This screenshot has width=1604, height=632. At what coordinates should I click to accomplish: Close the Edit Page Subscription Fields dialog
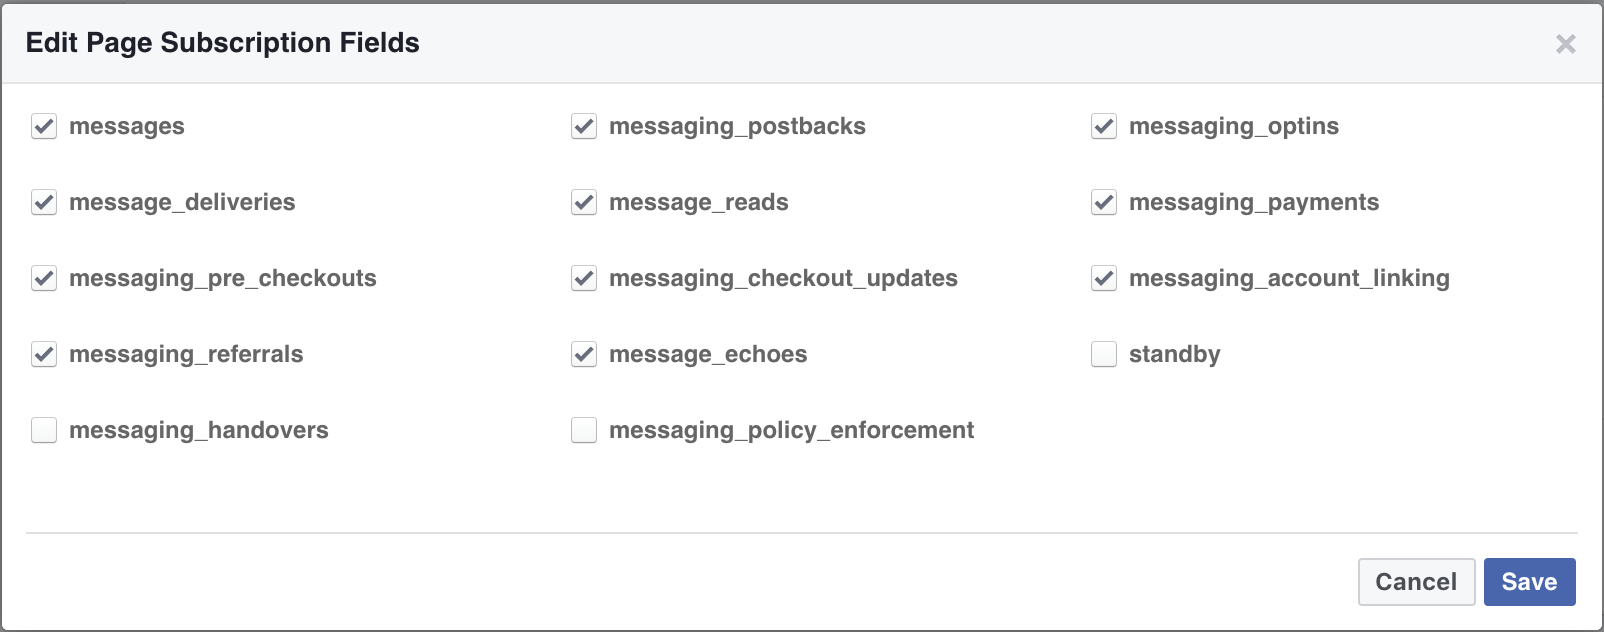(1566, 44)
